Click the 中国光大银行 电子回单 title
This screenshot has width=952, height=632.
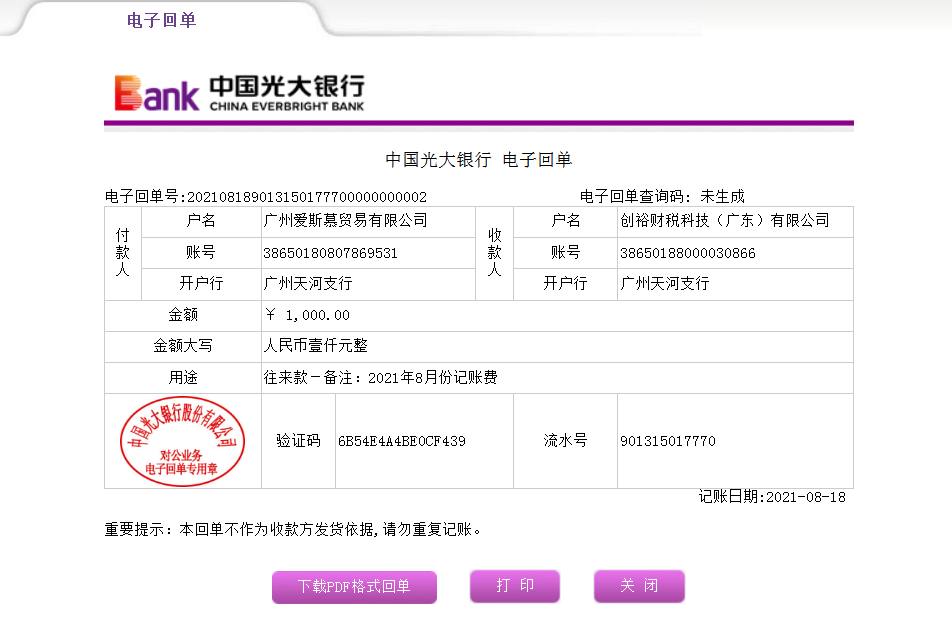pyautogui.click(x=479, y=160)
